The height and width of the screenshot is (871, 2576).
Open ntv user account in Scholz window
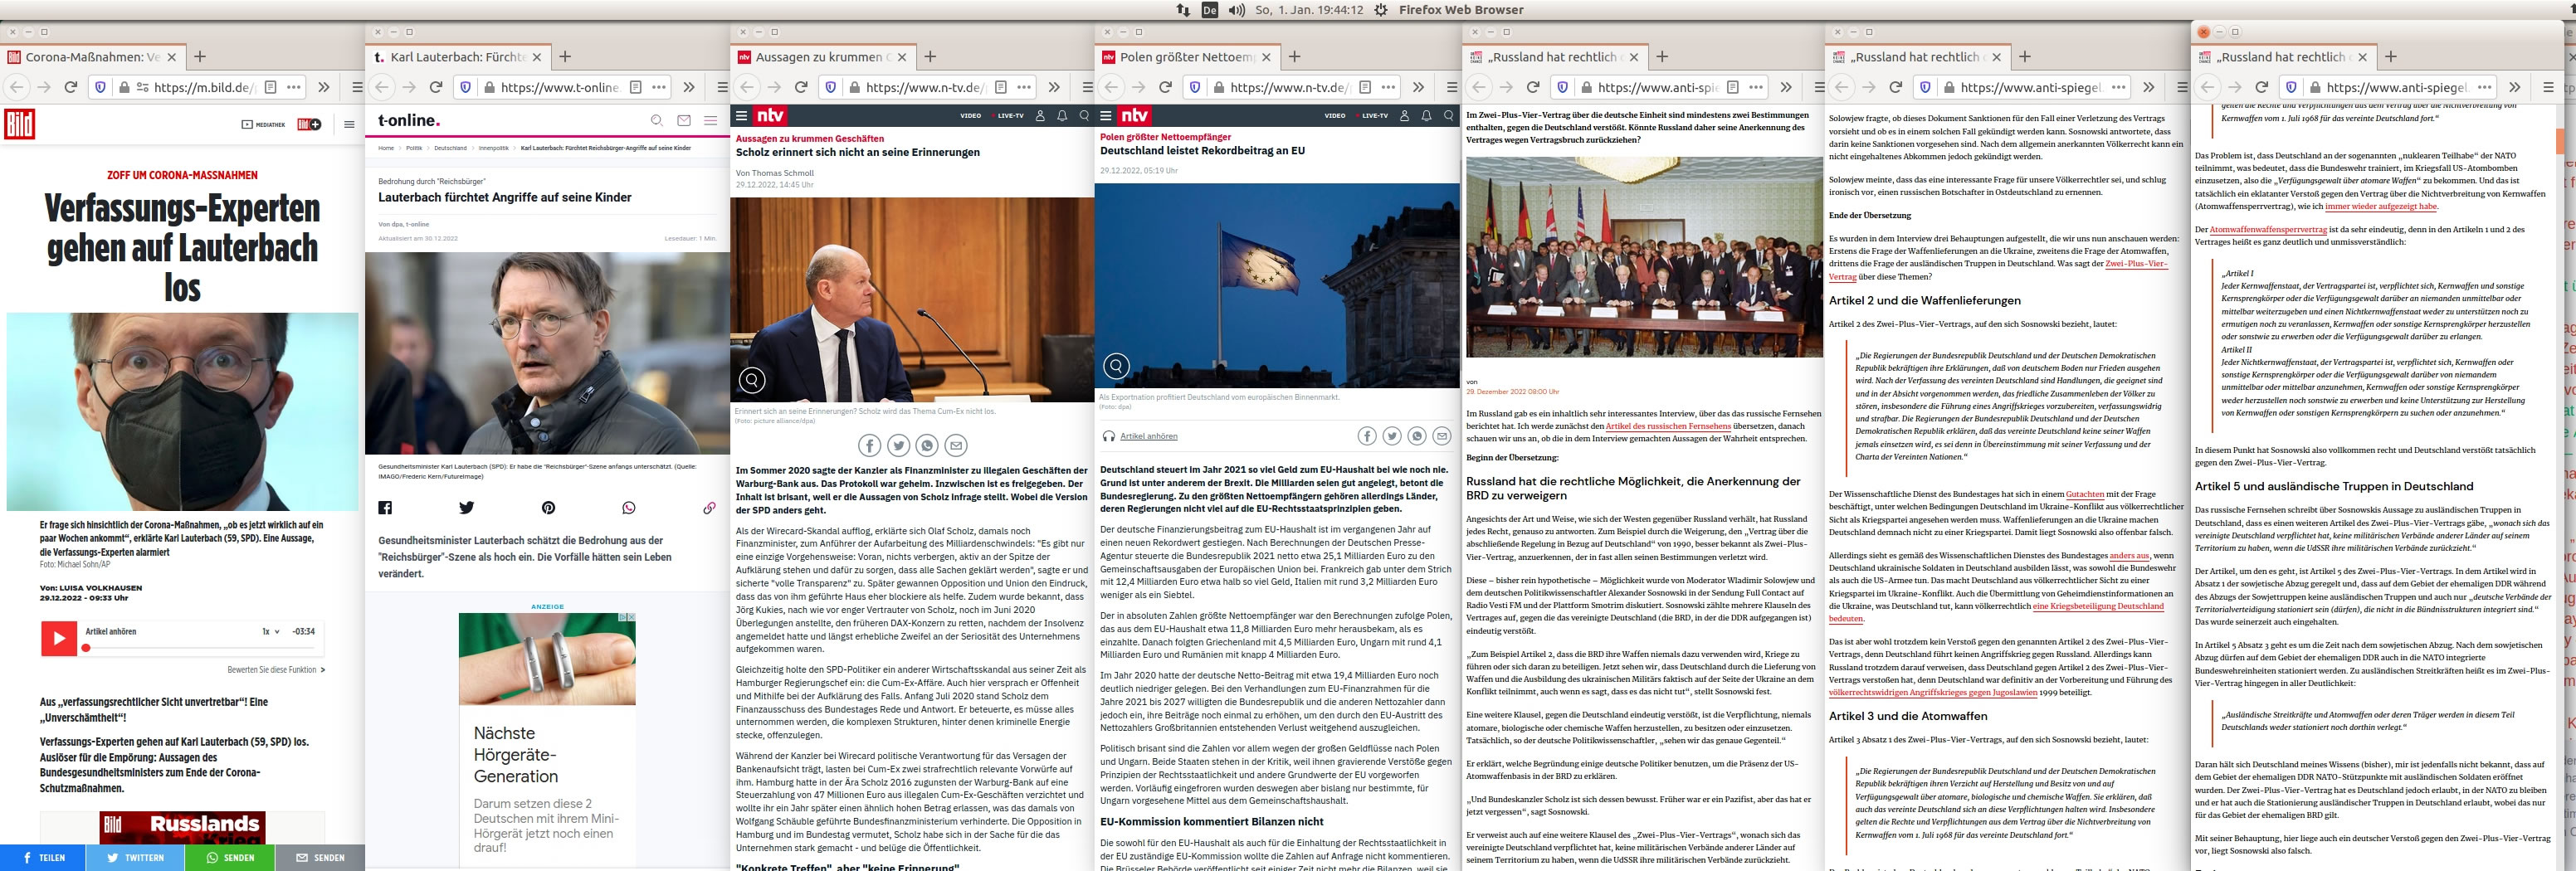coord(1040,116)
